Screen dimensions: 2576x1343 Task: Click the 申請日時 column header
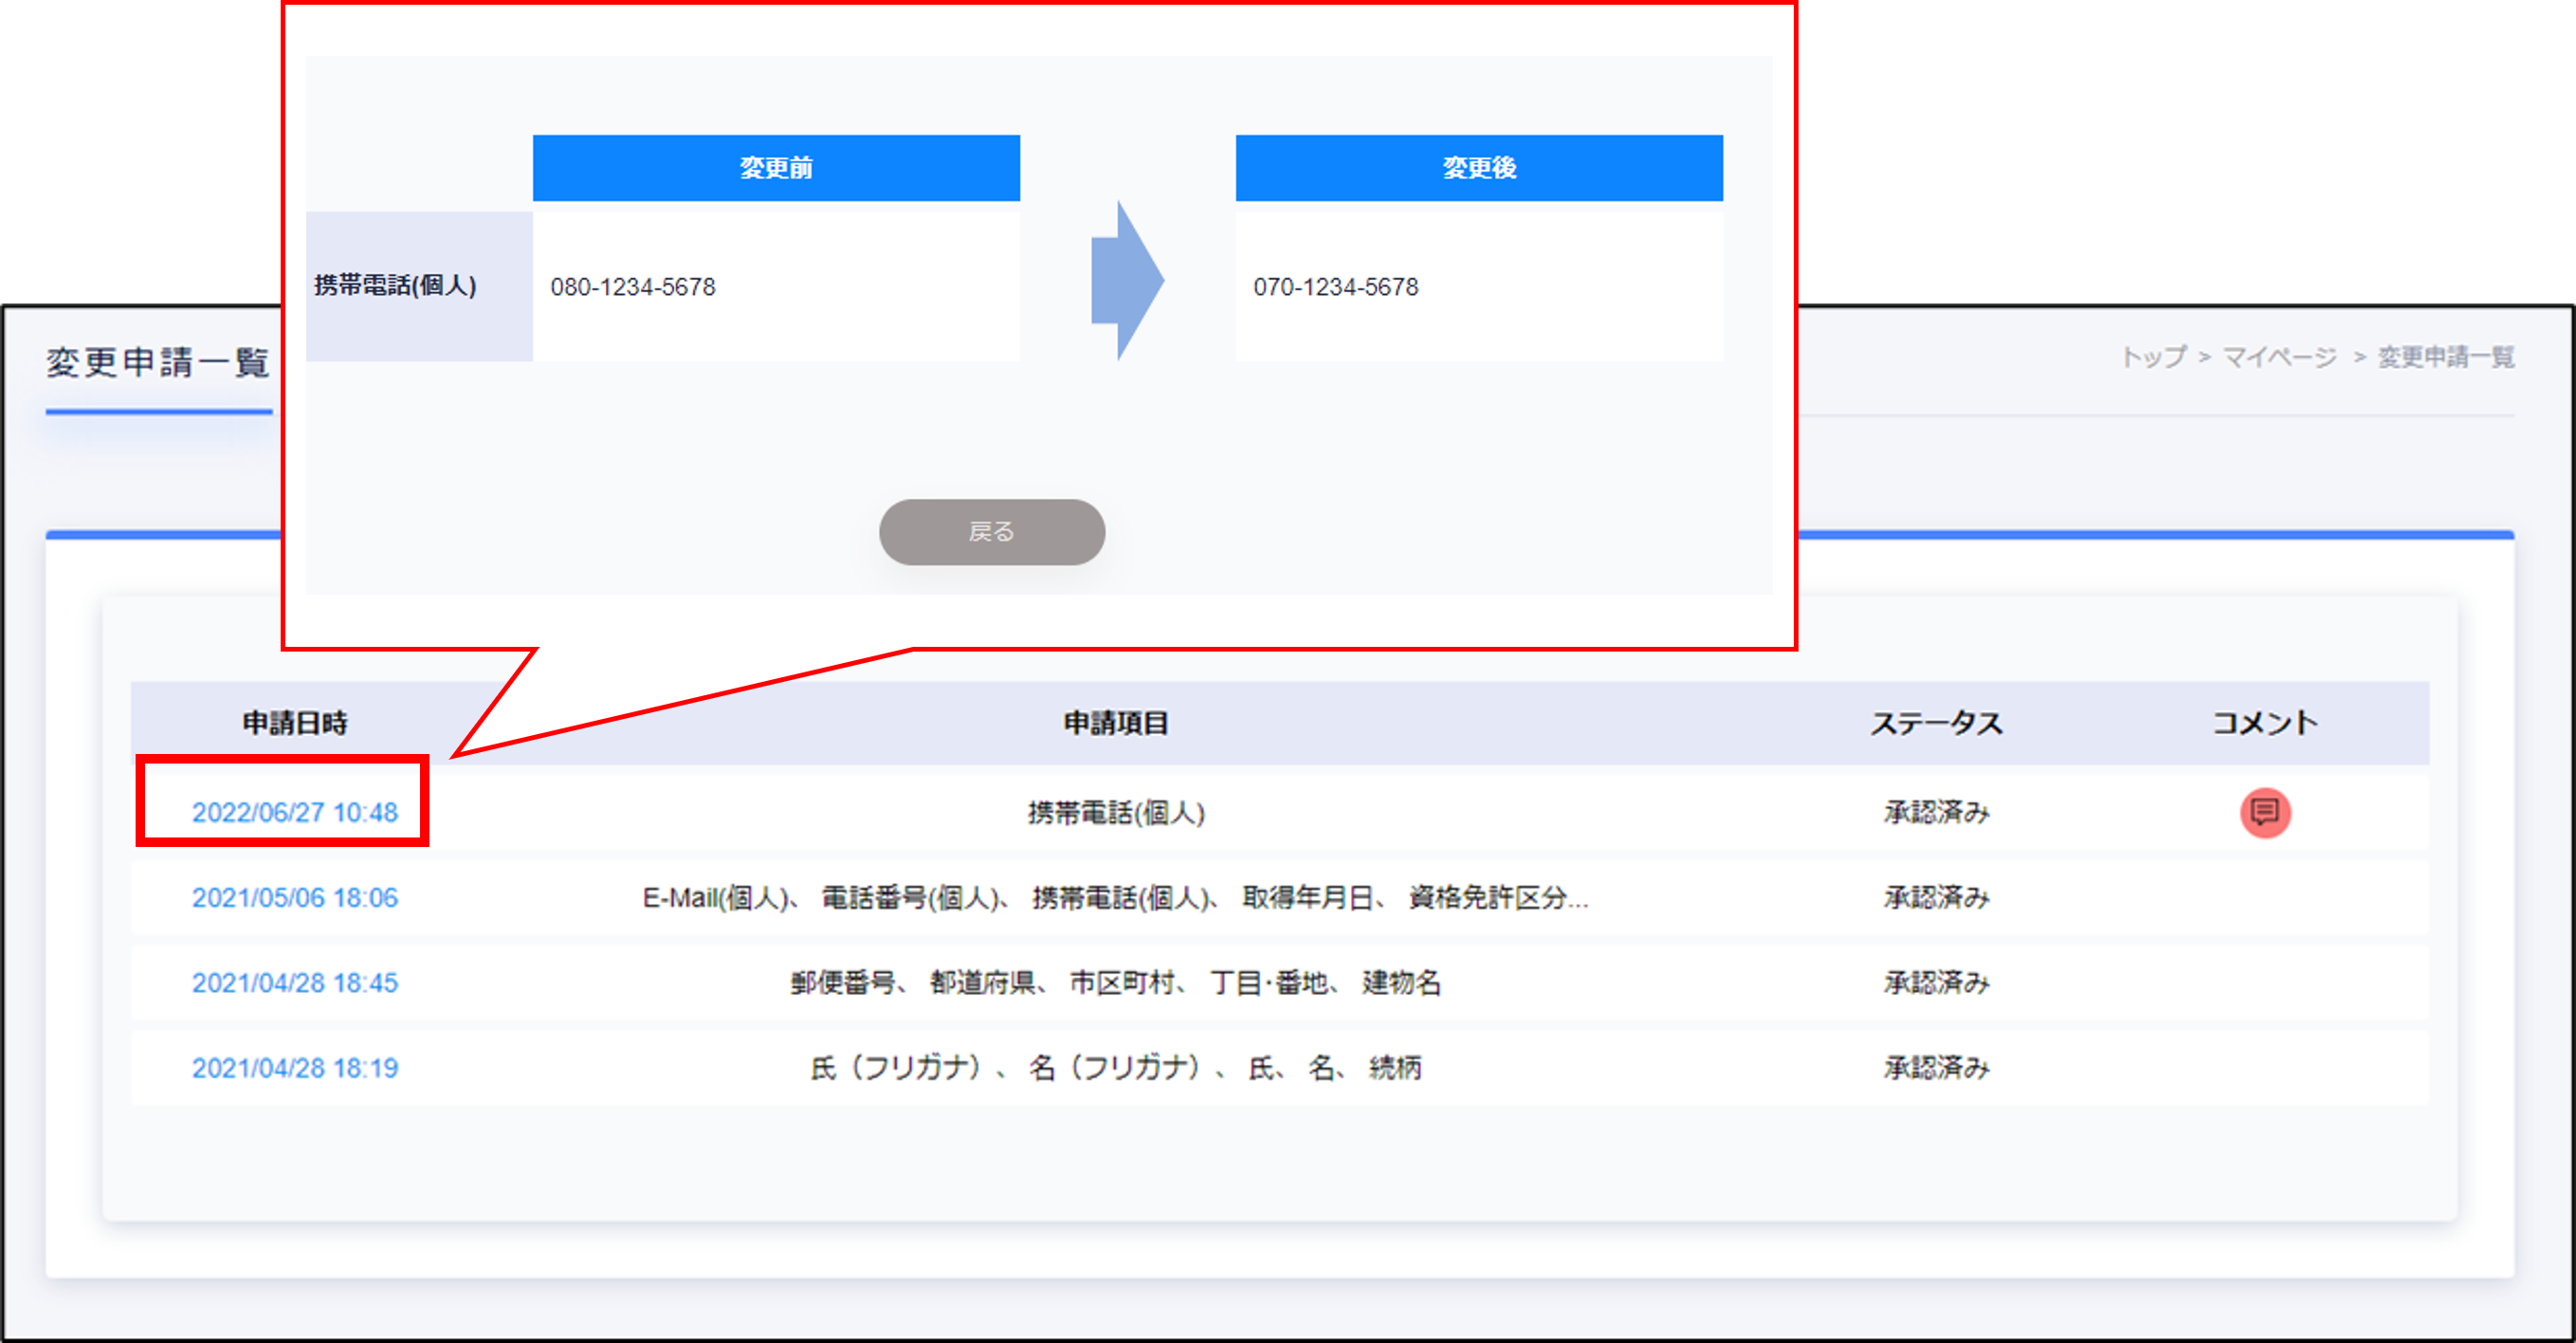294,723
